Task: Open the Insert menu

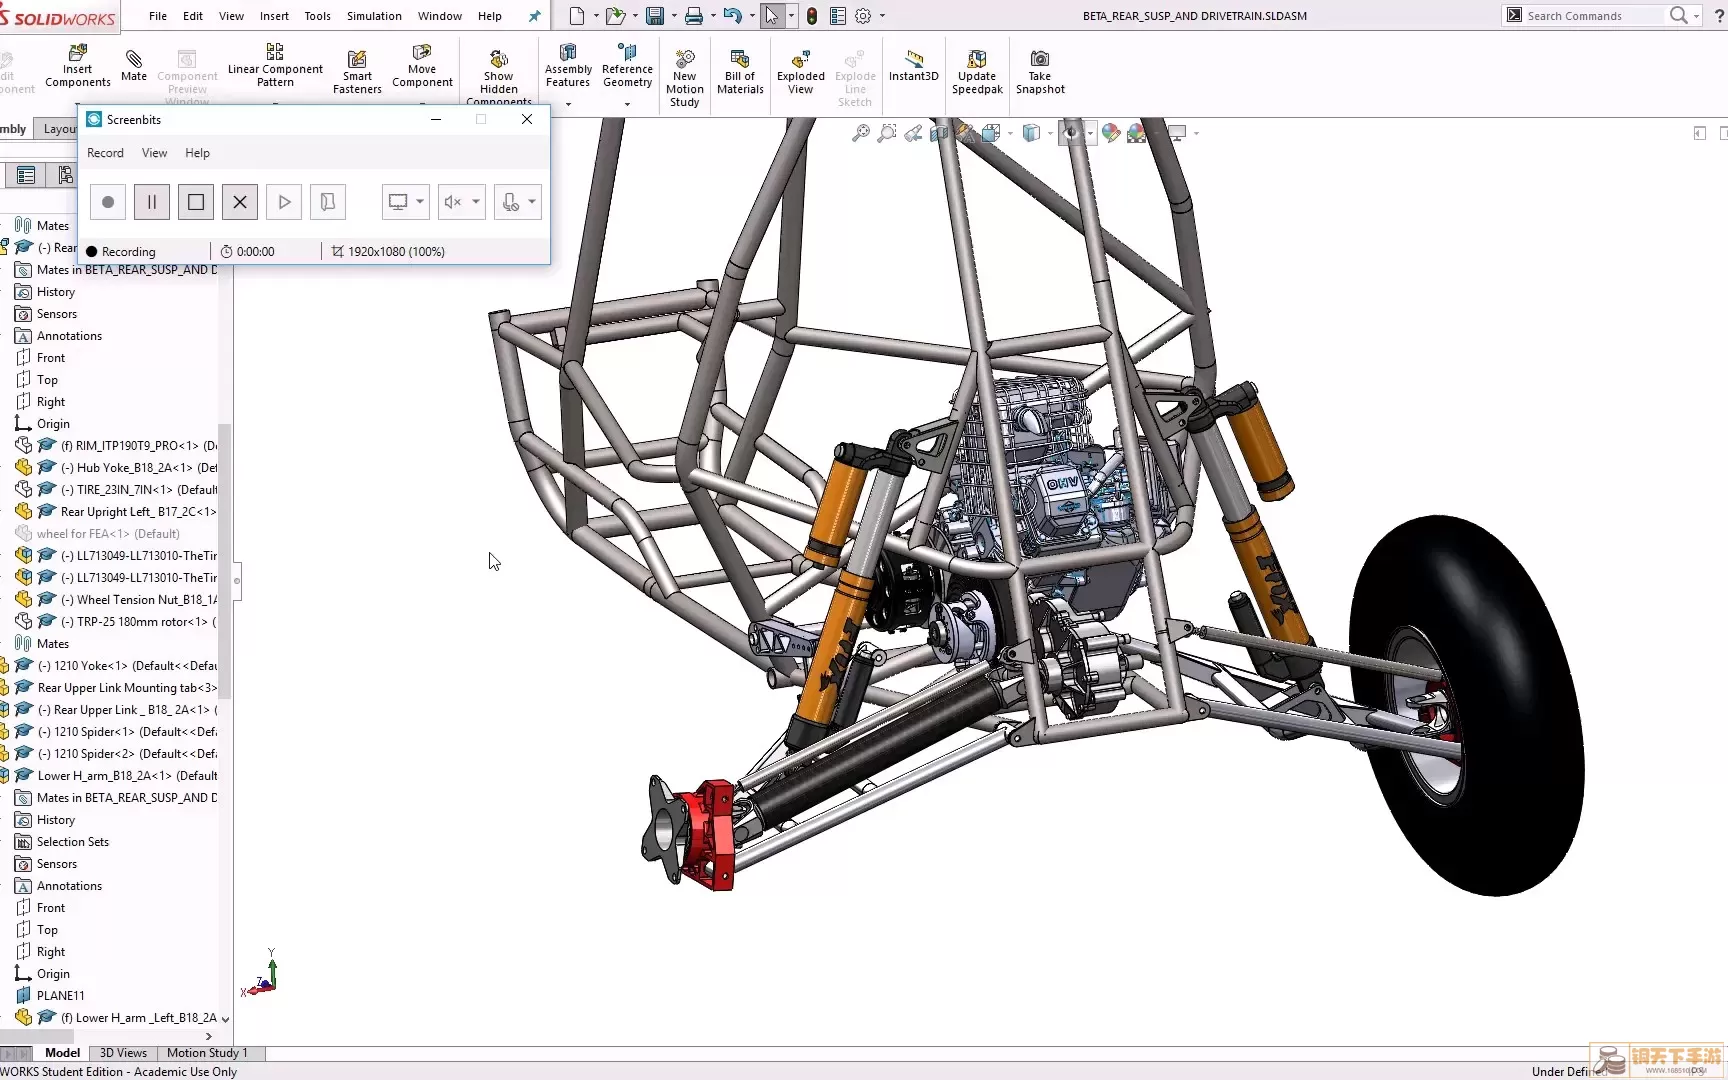Action: (x=274, y=16)
